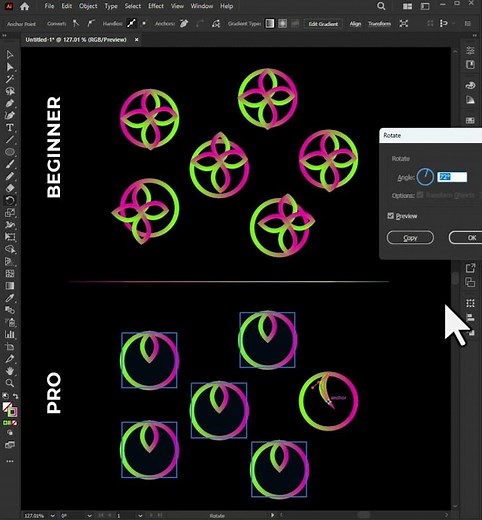Pick the Magic Wand tool

pos(10,79)
